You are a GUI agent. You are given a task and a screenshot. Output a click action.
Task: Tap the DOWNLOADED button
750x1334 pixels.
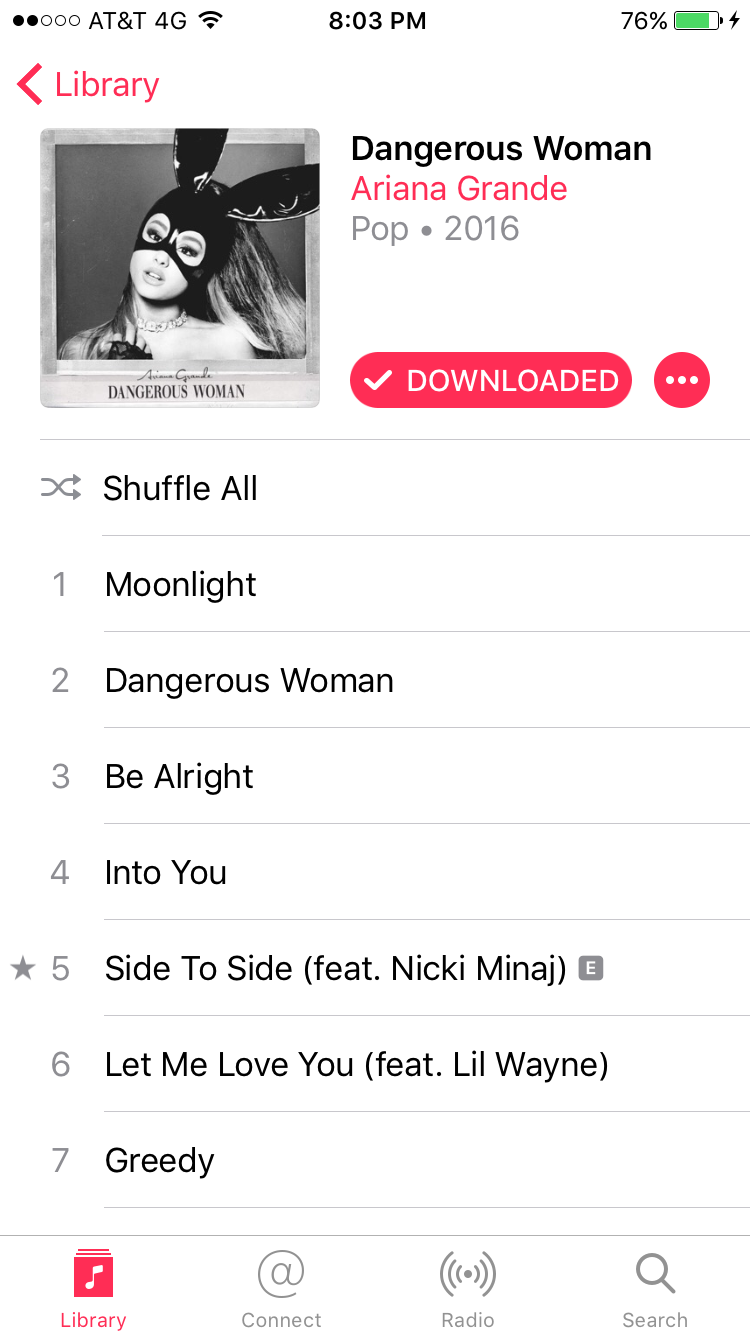click(491, 380)
